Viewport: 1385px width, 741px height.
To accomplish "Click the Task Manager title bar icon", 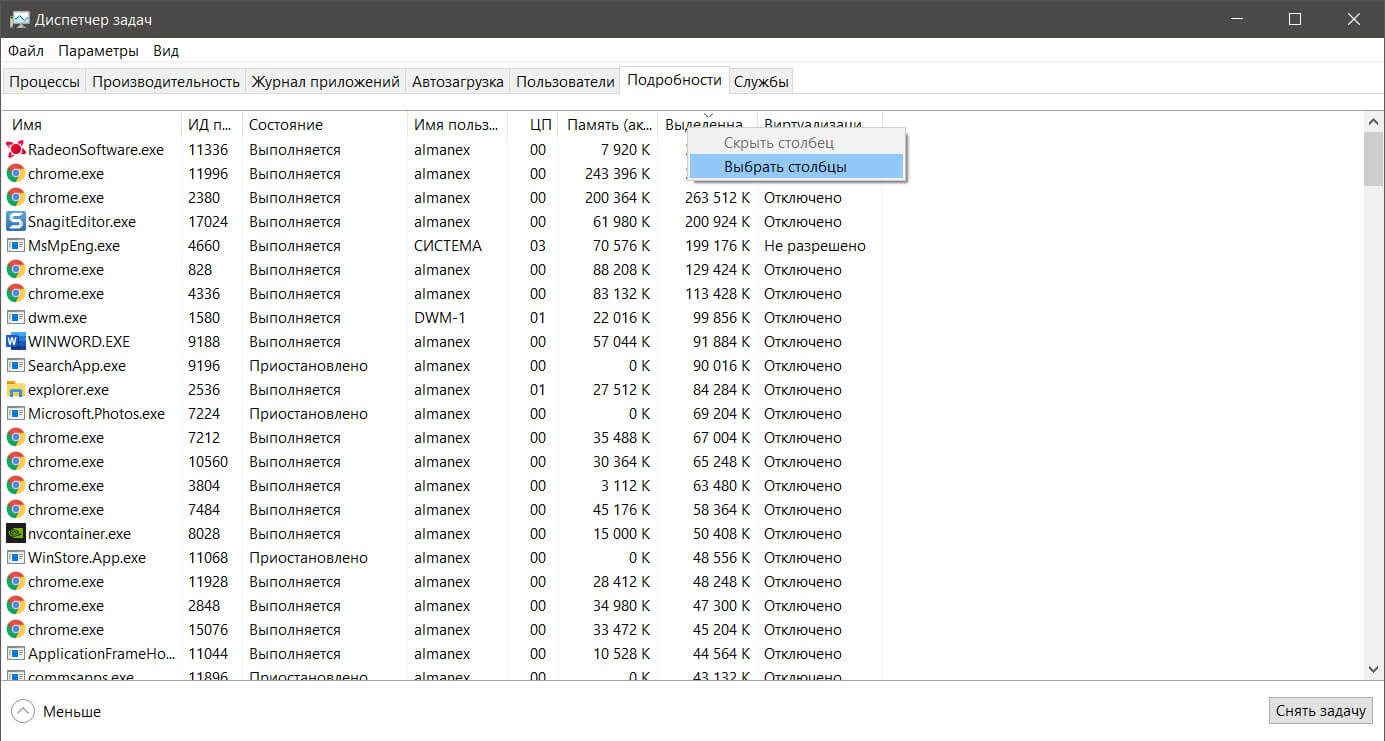I will click(x=18, y=19).
